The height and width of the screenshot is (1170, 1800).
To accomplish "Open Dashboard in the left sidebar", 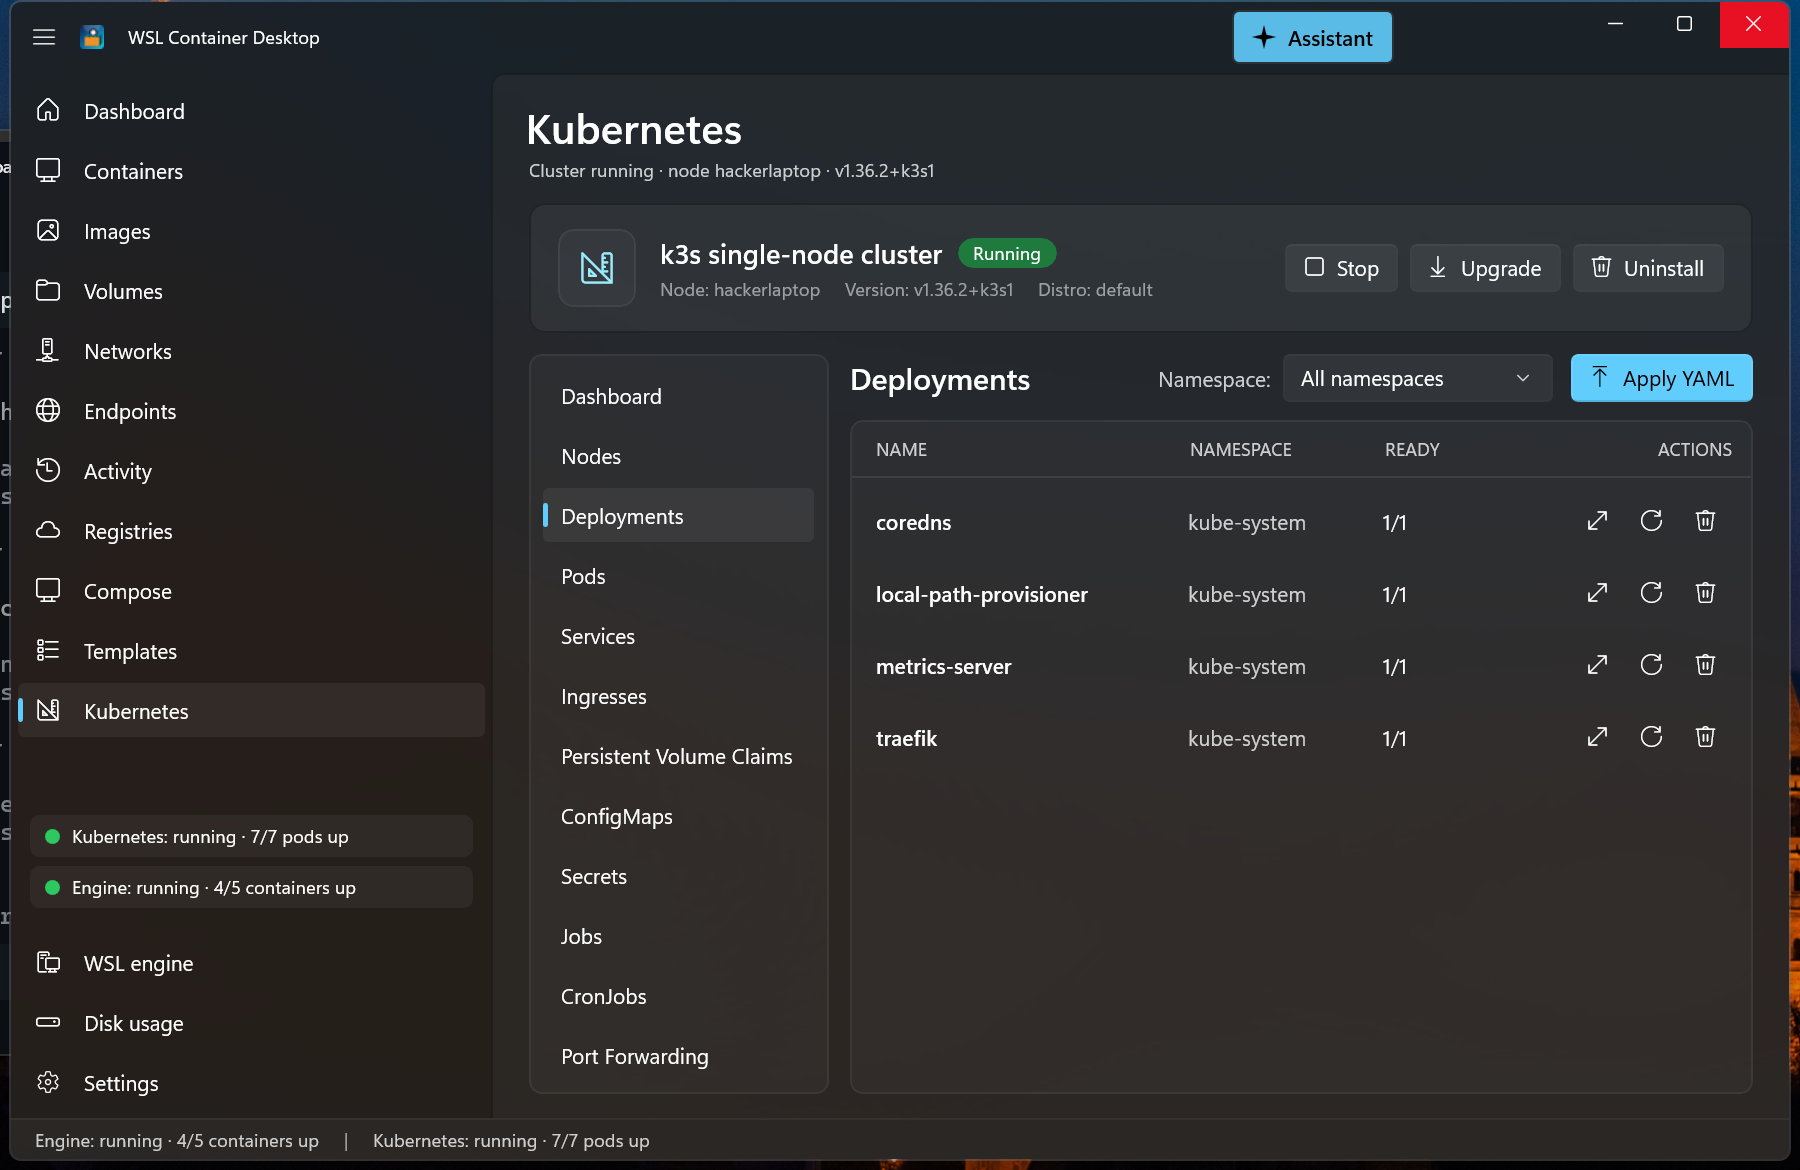I will tap(251, 111).
